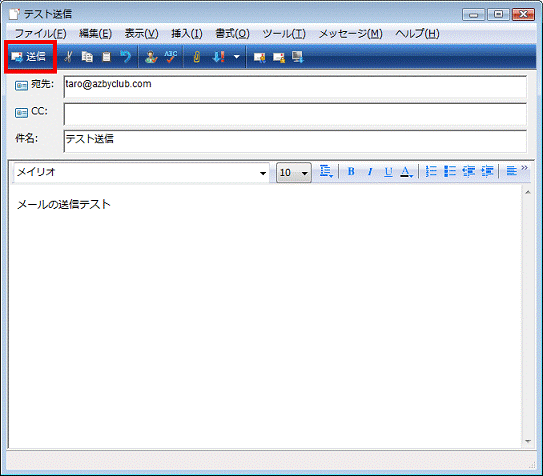543x476 pixels.
Task: Open the 挿入(I) menu
Action: click(187, 34)
